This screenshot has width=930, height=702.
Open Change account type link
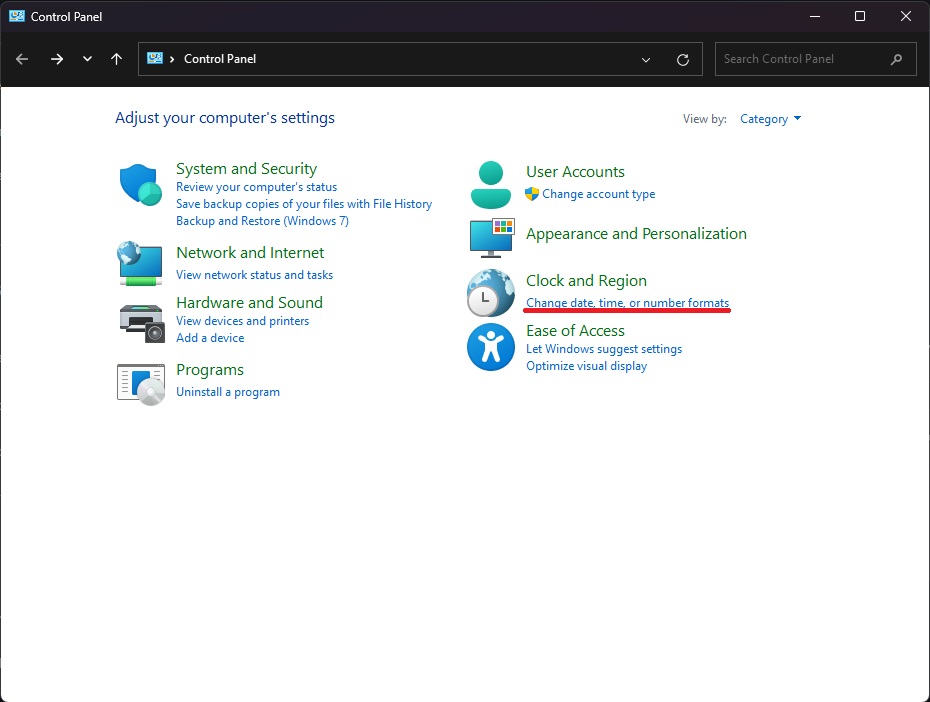(x=598, y=194)
